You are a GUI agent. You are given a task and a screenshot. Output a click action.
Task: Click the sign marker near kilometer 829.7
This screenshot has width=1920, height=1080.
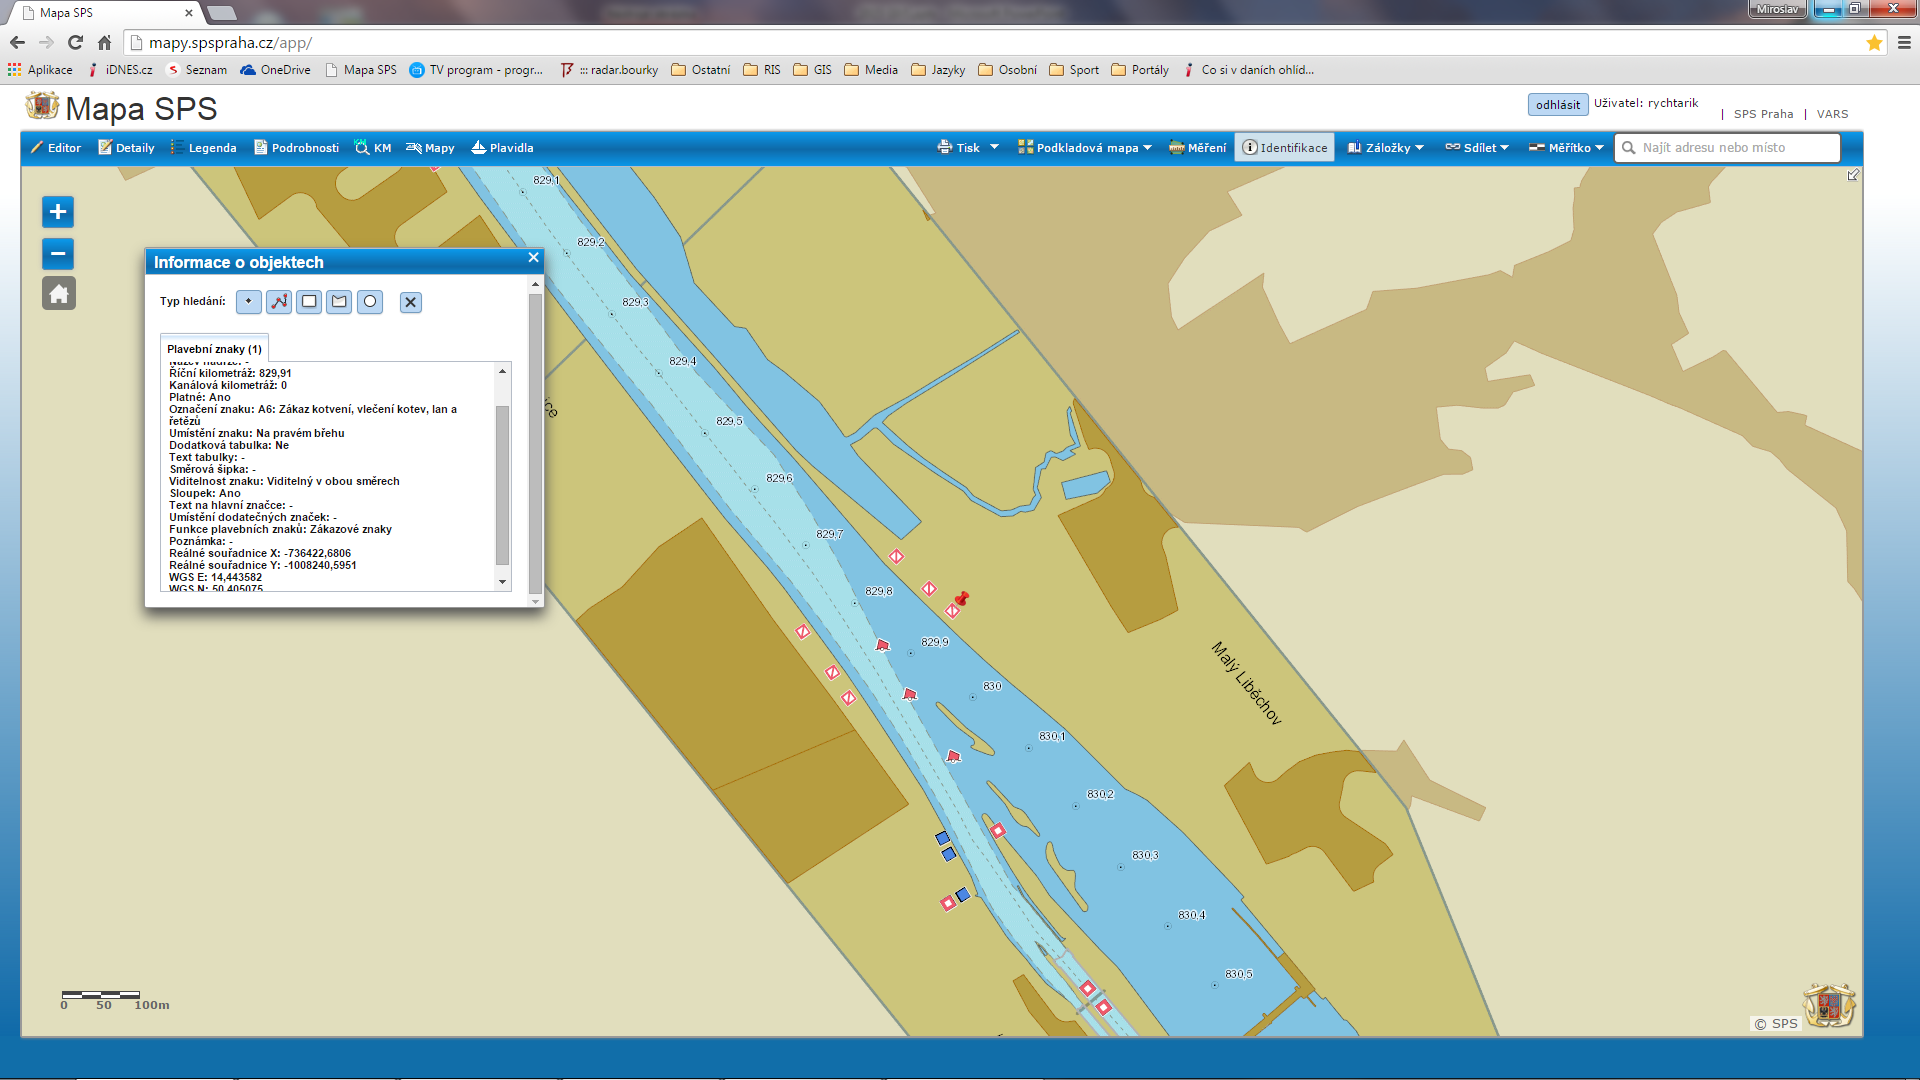tap(896, 557)
